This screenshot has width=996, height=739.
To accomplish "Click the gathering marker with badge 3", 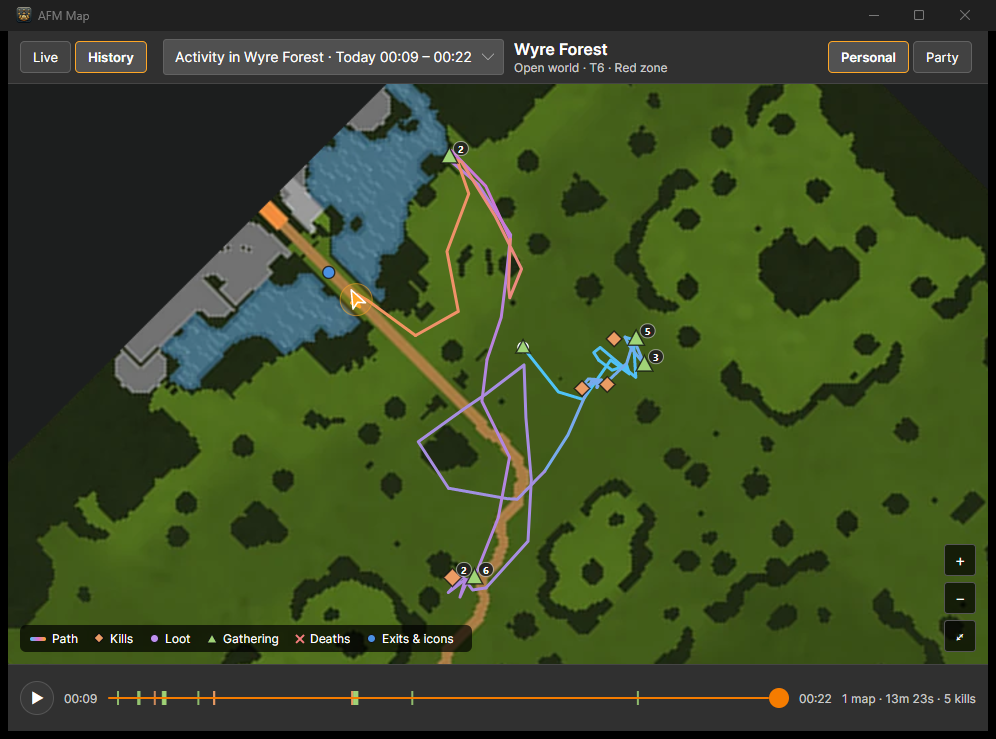I will [x=644, y=364].
